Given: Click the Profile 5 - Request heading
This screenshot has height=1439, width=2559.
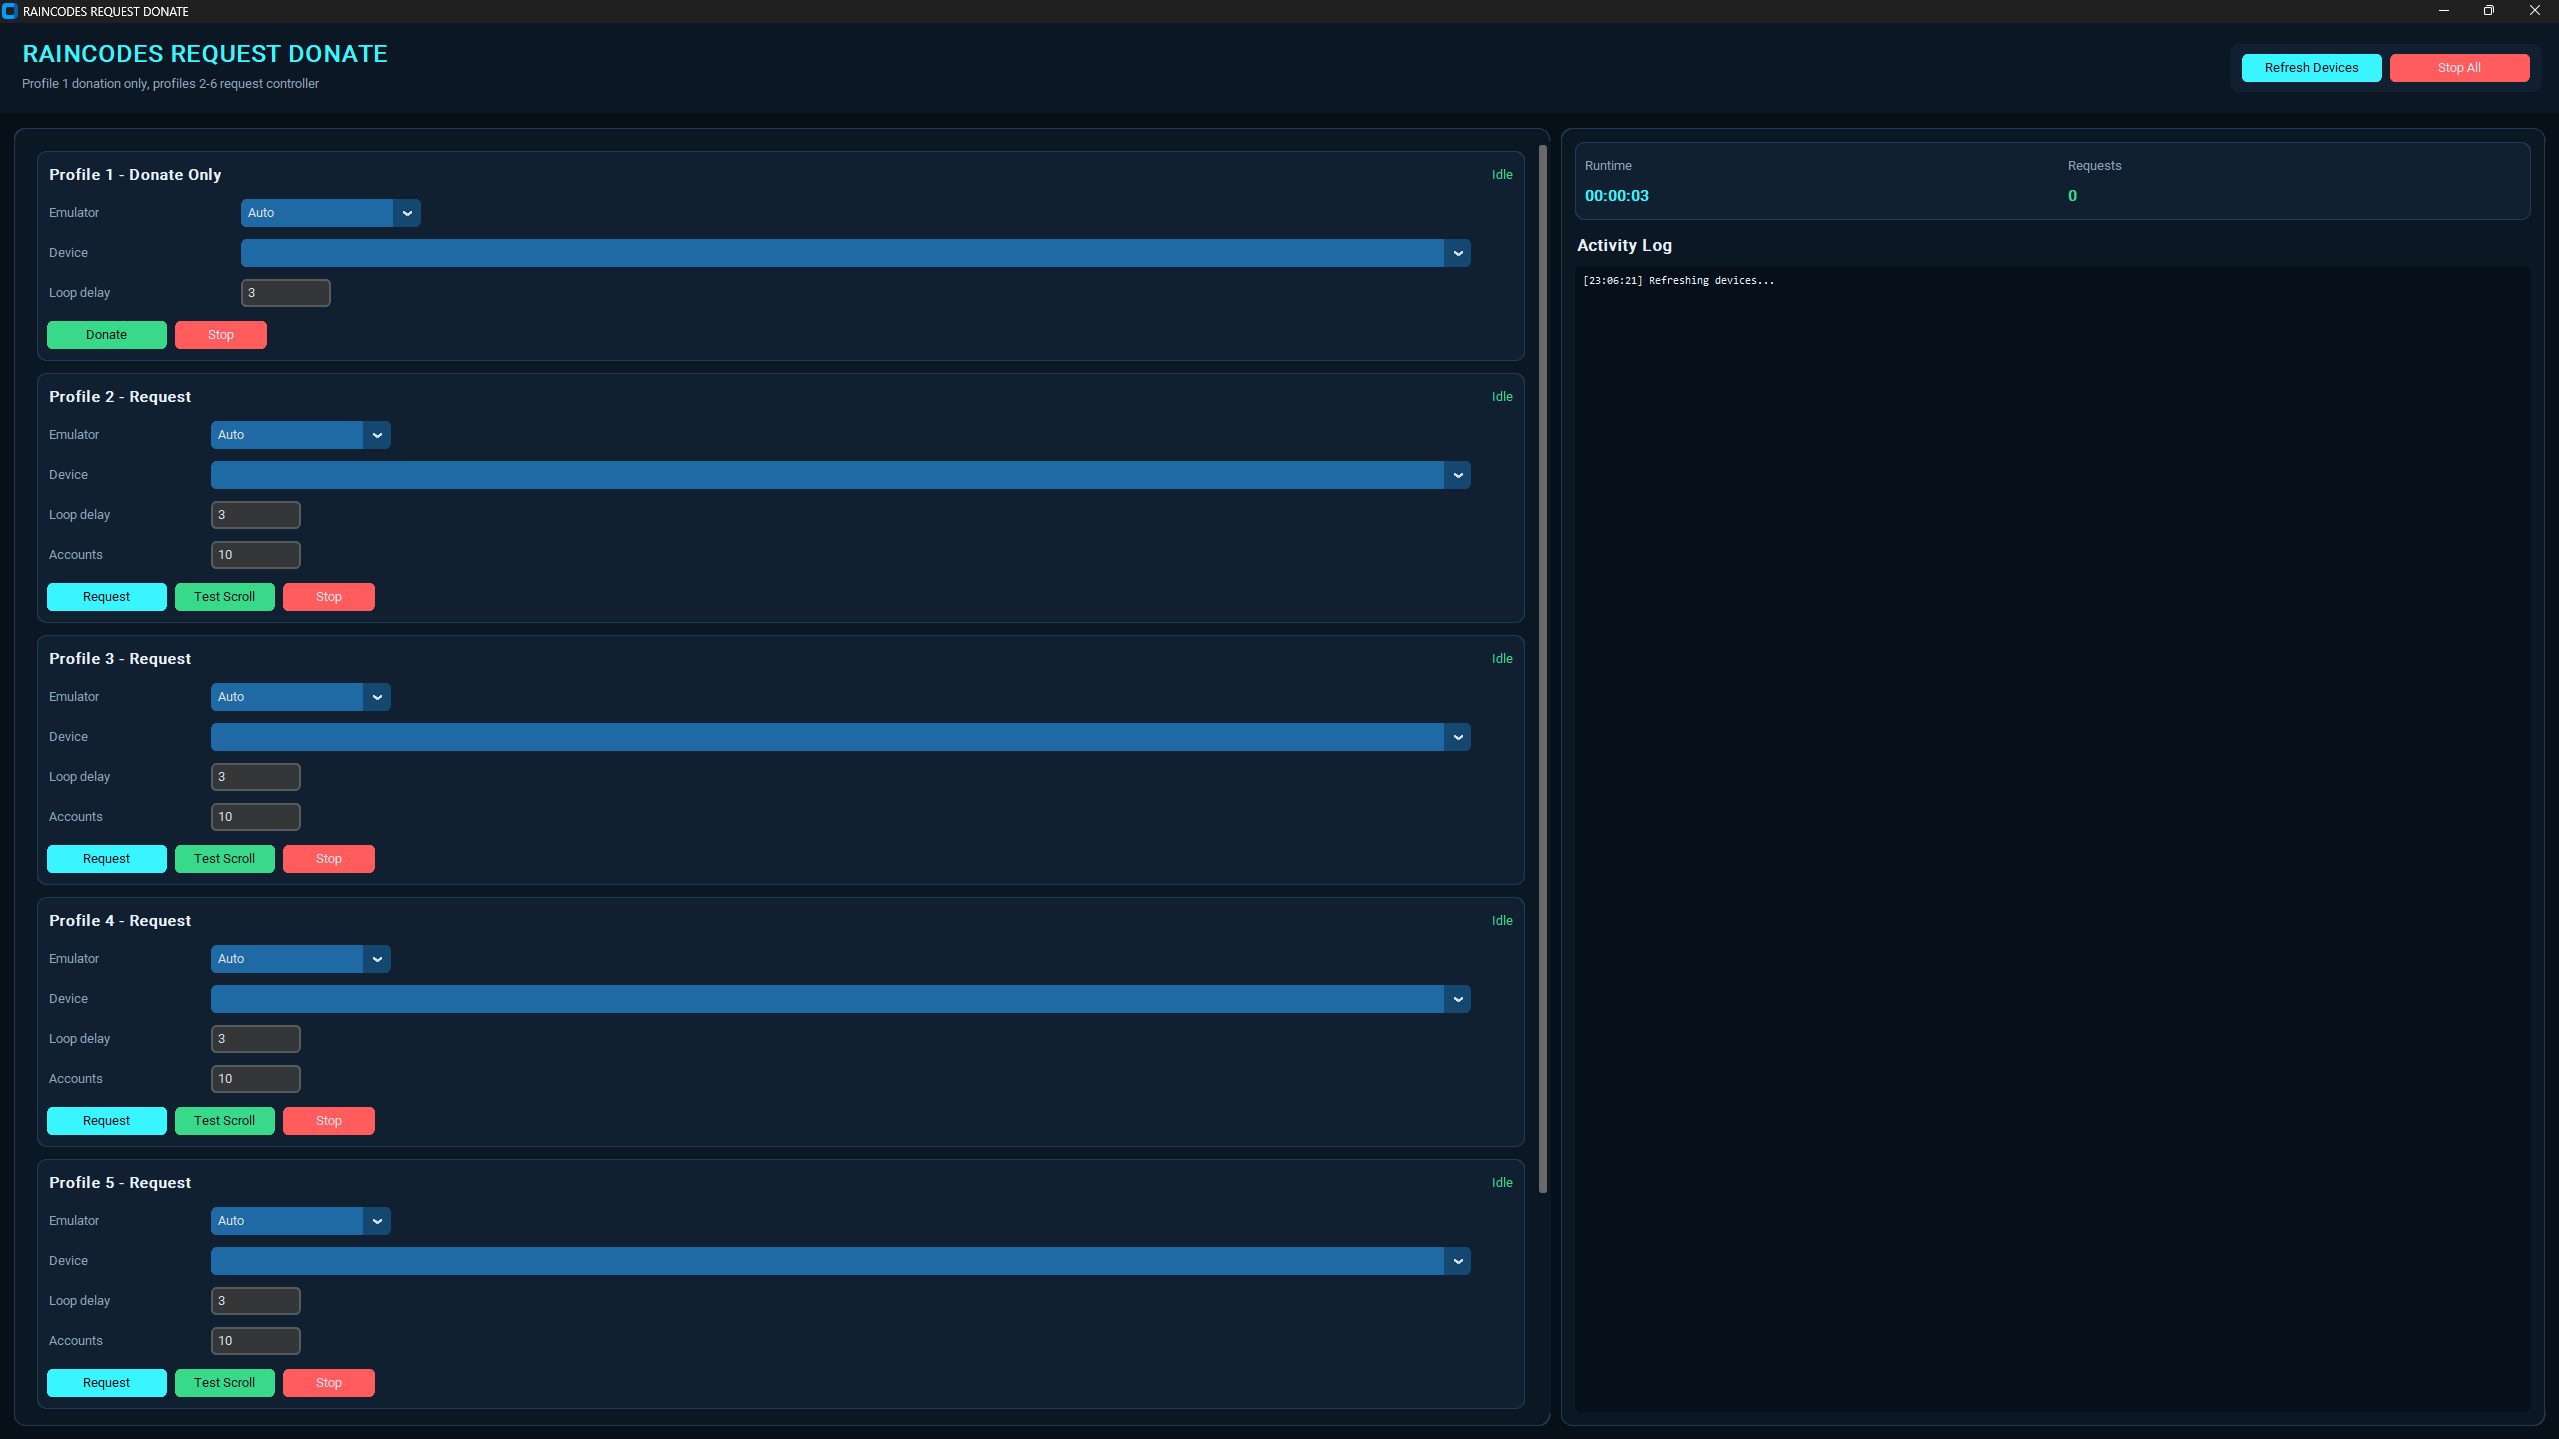Looking at the screenshot, I should (x=120, y=1183).
